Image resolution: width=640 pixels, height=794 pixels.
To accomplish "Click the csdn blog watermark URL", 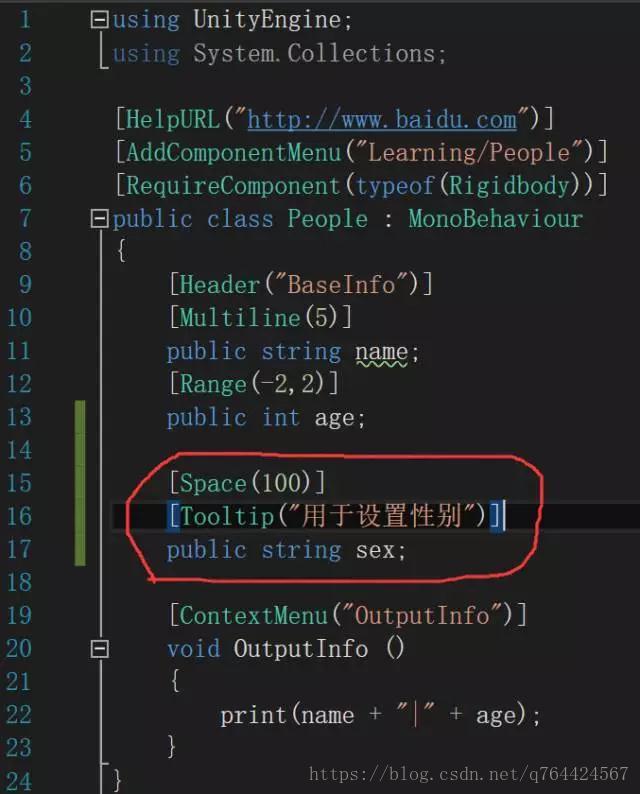I will (x=468, y=774).
